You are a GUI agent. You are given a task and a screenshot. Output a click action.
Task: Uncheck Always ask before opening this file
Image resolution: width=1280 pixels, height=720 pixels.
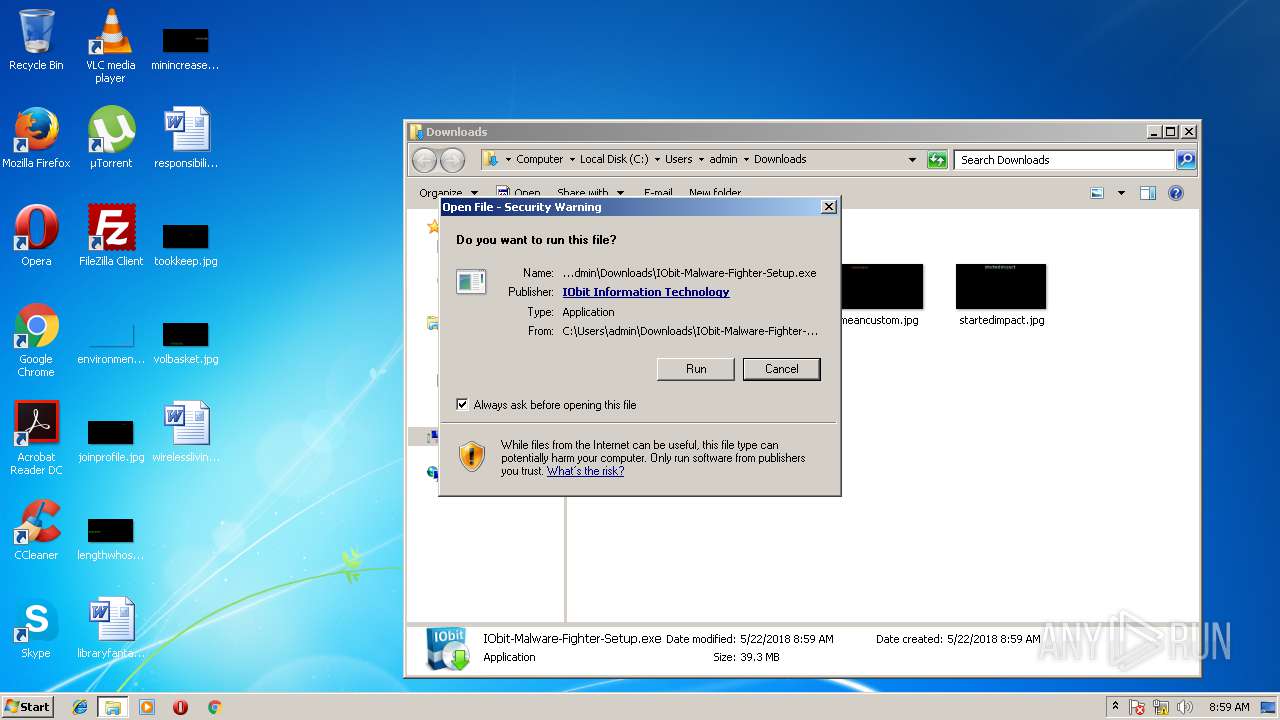pyautogui.click(x=462, y=404)
